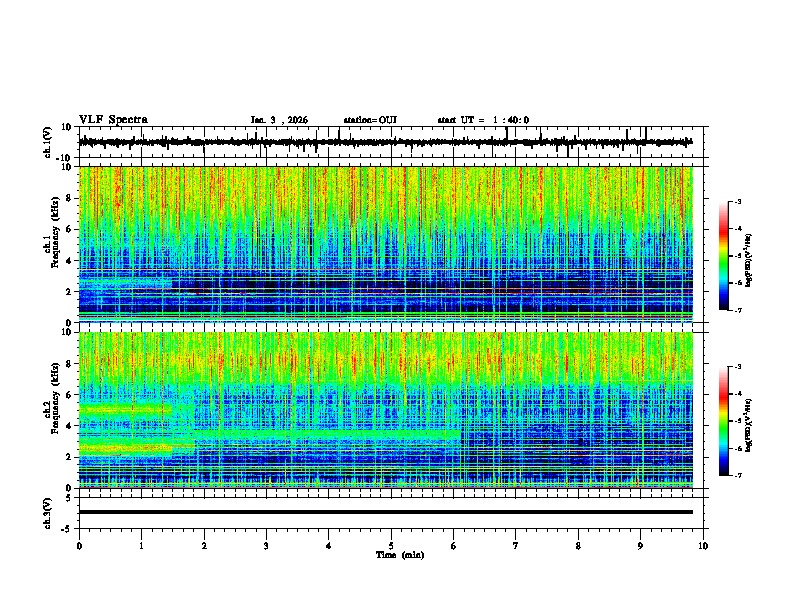The height and width of the screenshot is (612, 792).
Task: Click the "8" kHz tick on ch.2 frequency axis
Action: pyautogui.click(x=69, y=364)
